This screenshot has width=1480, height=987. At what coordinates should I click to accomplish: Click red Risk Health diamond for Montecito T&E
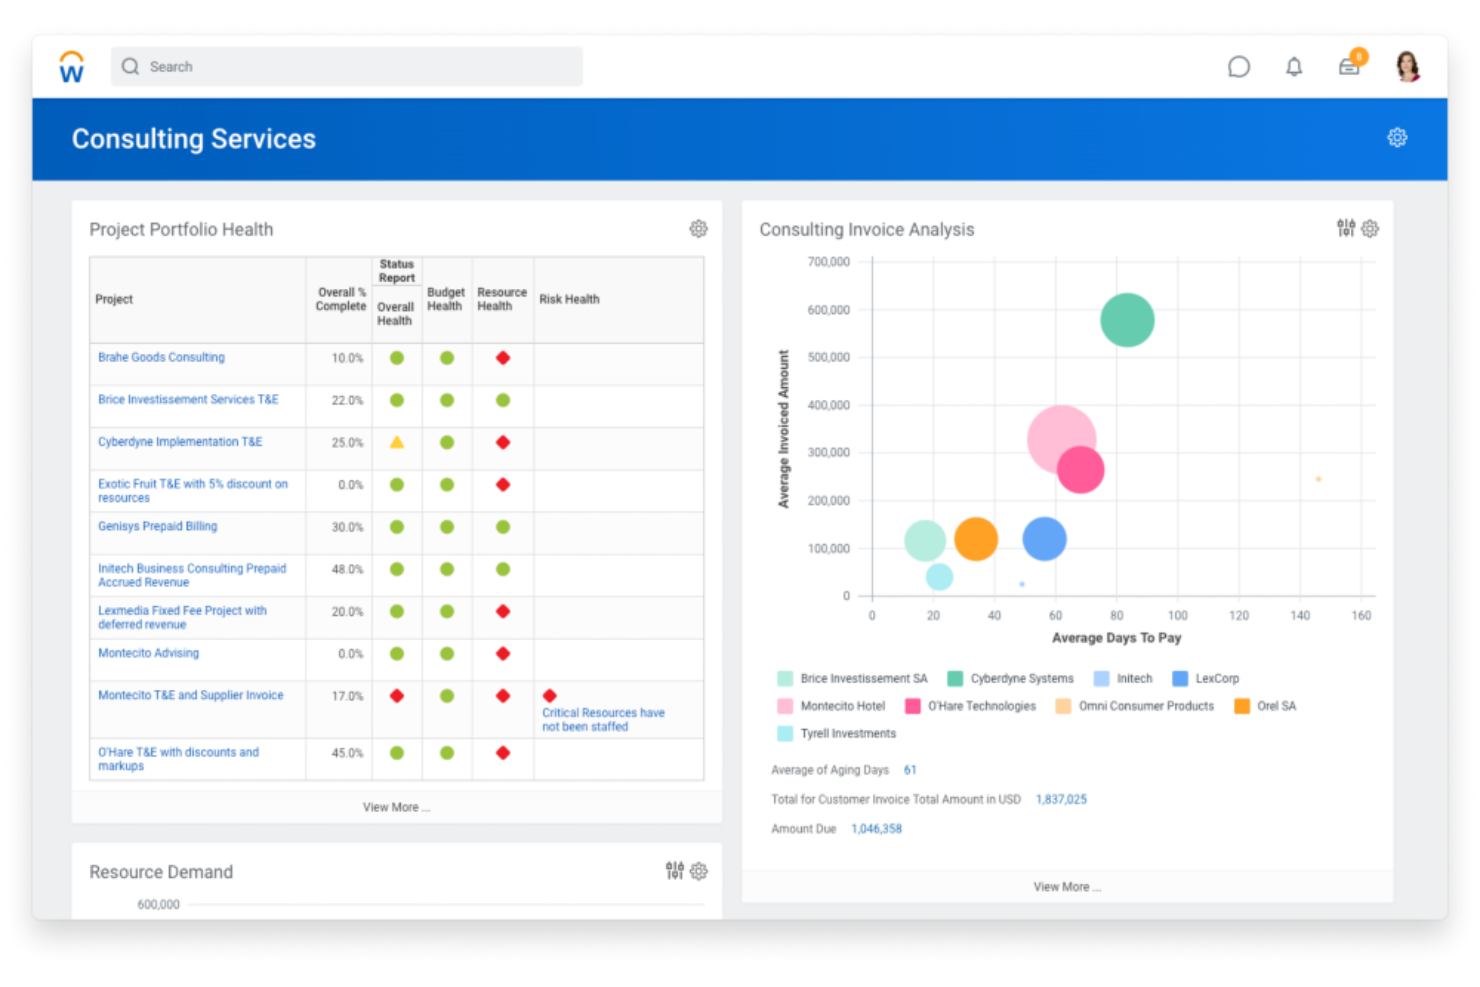(x=549, y=695)
